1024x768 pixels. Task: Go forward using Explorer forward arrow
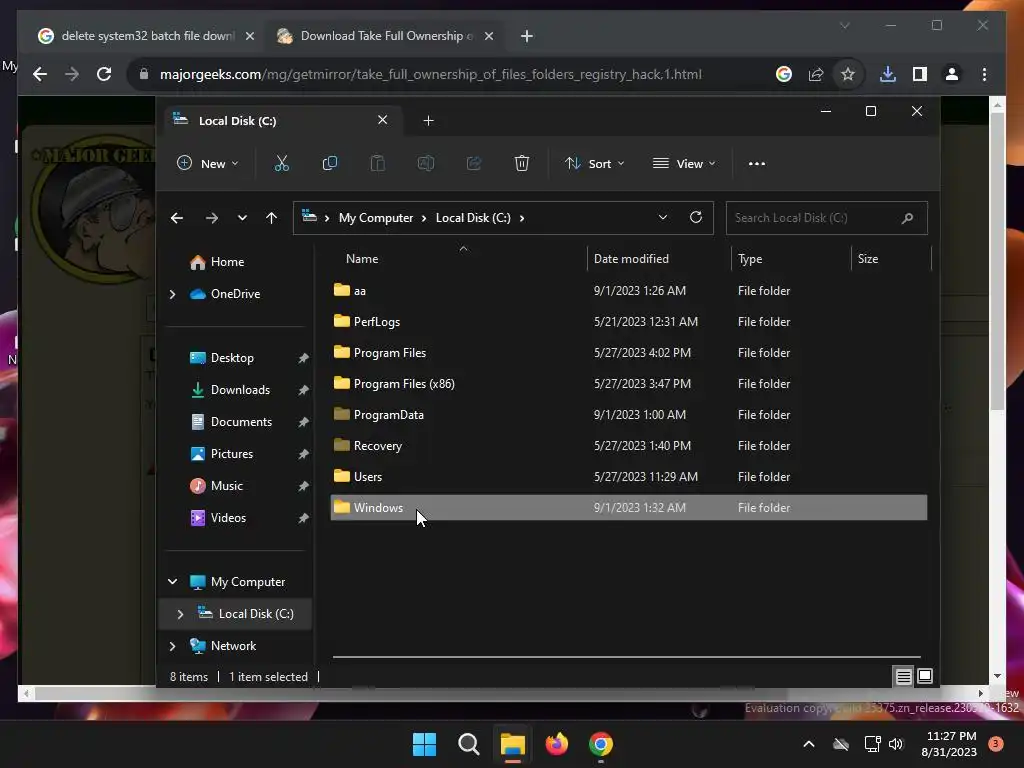[x=212, y=218]
